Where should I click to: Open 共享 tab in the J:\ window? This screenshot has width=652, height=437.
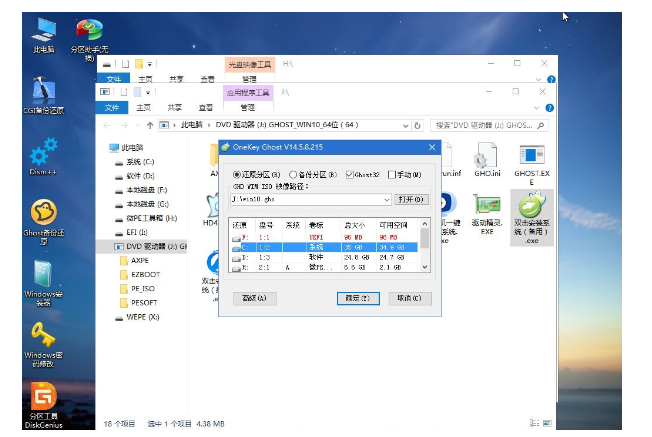tap(175, 108)
